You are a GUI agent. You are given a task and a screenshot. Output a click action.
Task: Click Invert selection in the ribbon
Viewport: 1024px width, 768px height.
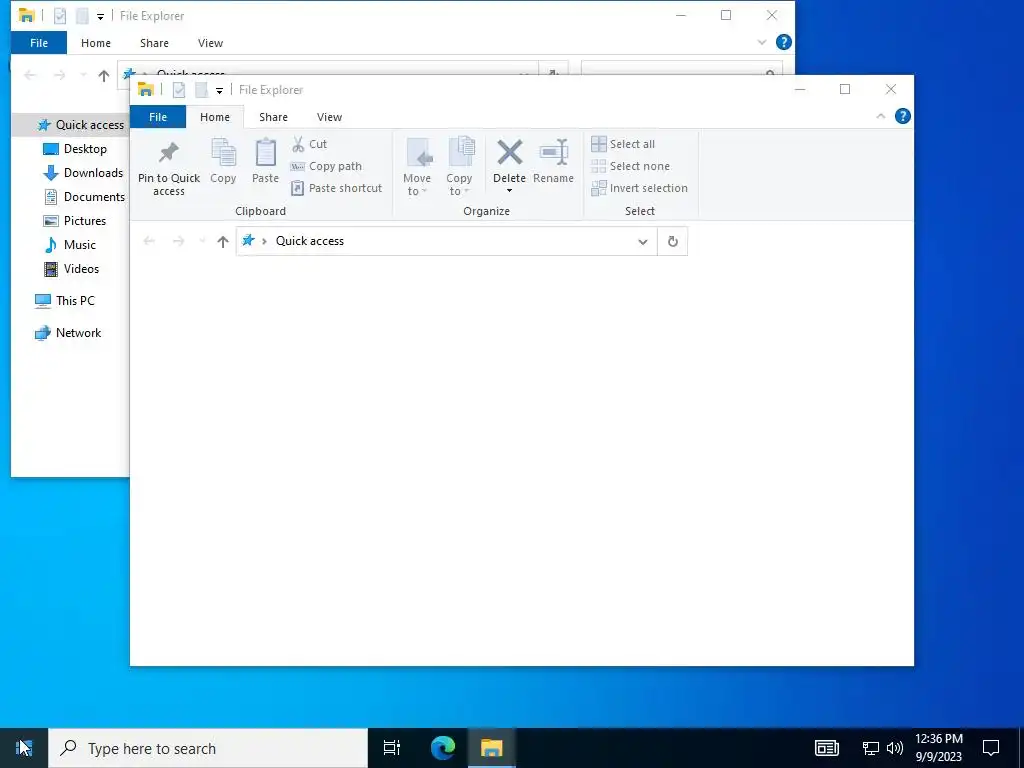tap(639, 188)
